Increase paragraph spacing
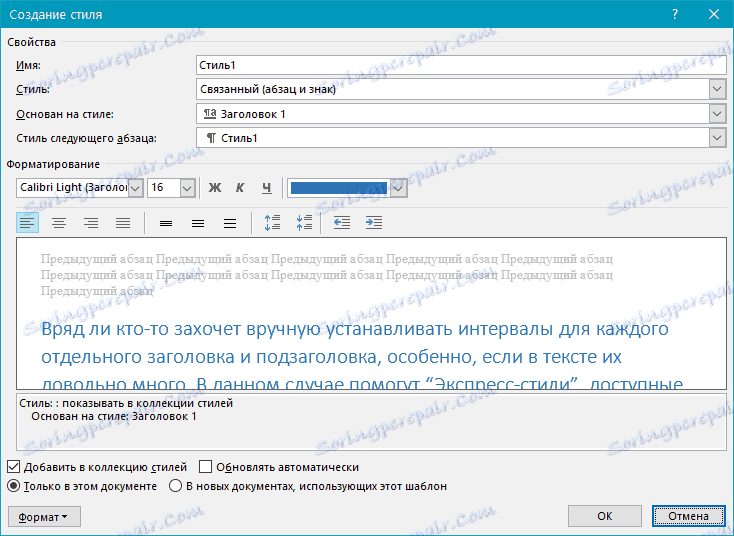This screenshot has width=734, height=536. click(272, 223)
